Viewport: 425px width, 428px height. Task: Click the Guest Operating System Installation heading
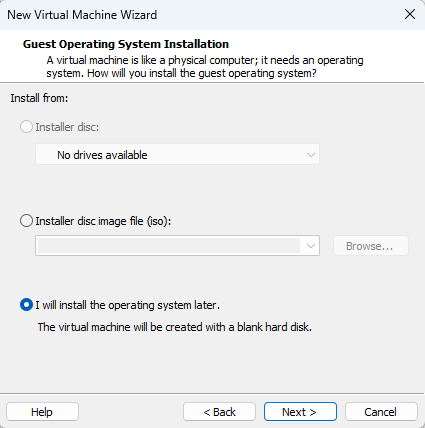(x=126, y=44)
